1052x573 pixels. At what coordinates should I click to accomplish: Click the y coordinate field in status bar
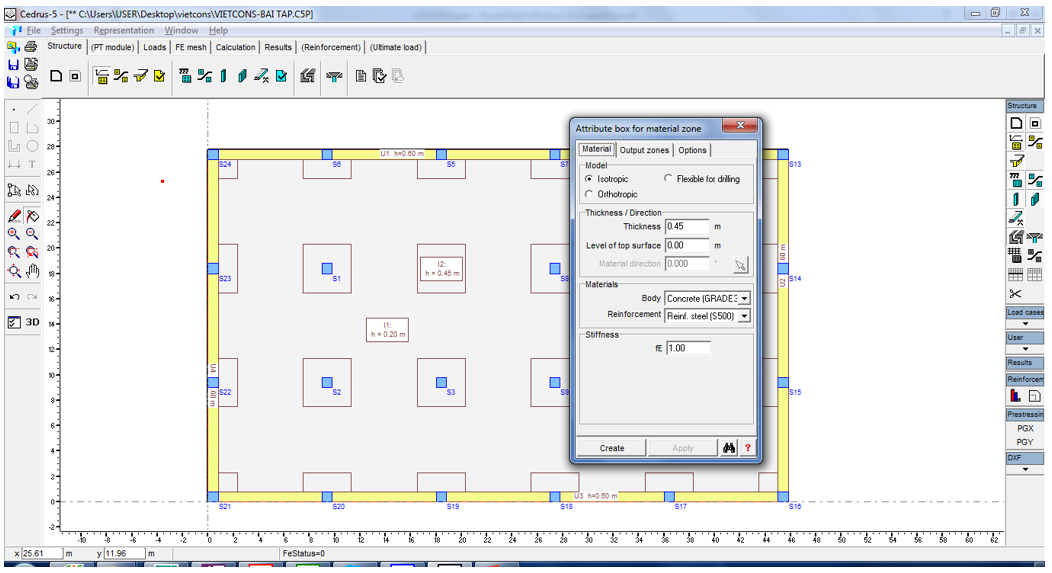(x=125, y=554)
